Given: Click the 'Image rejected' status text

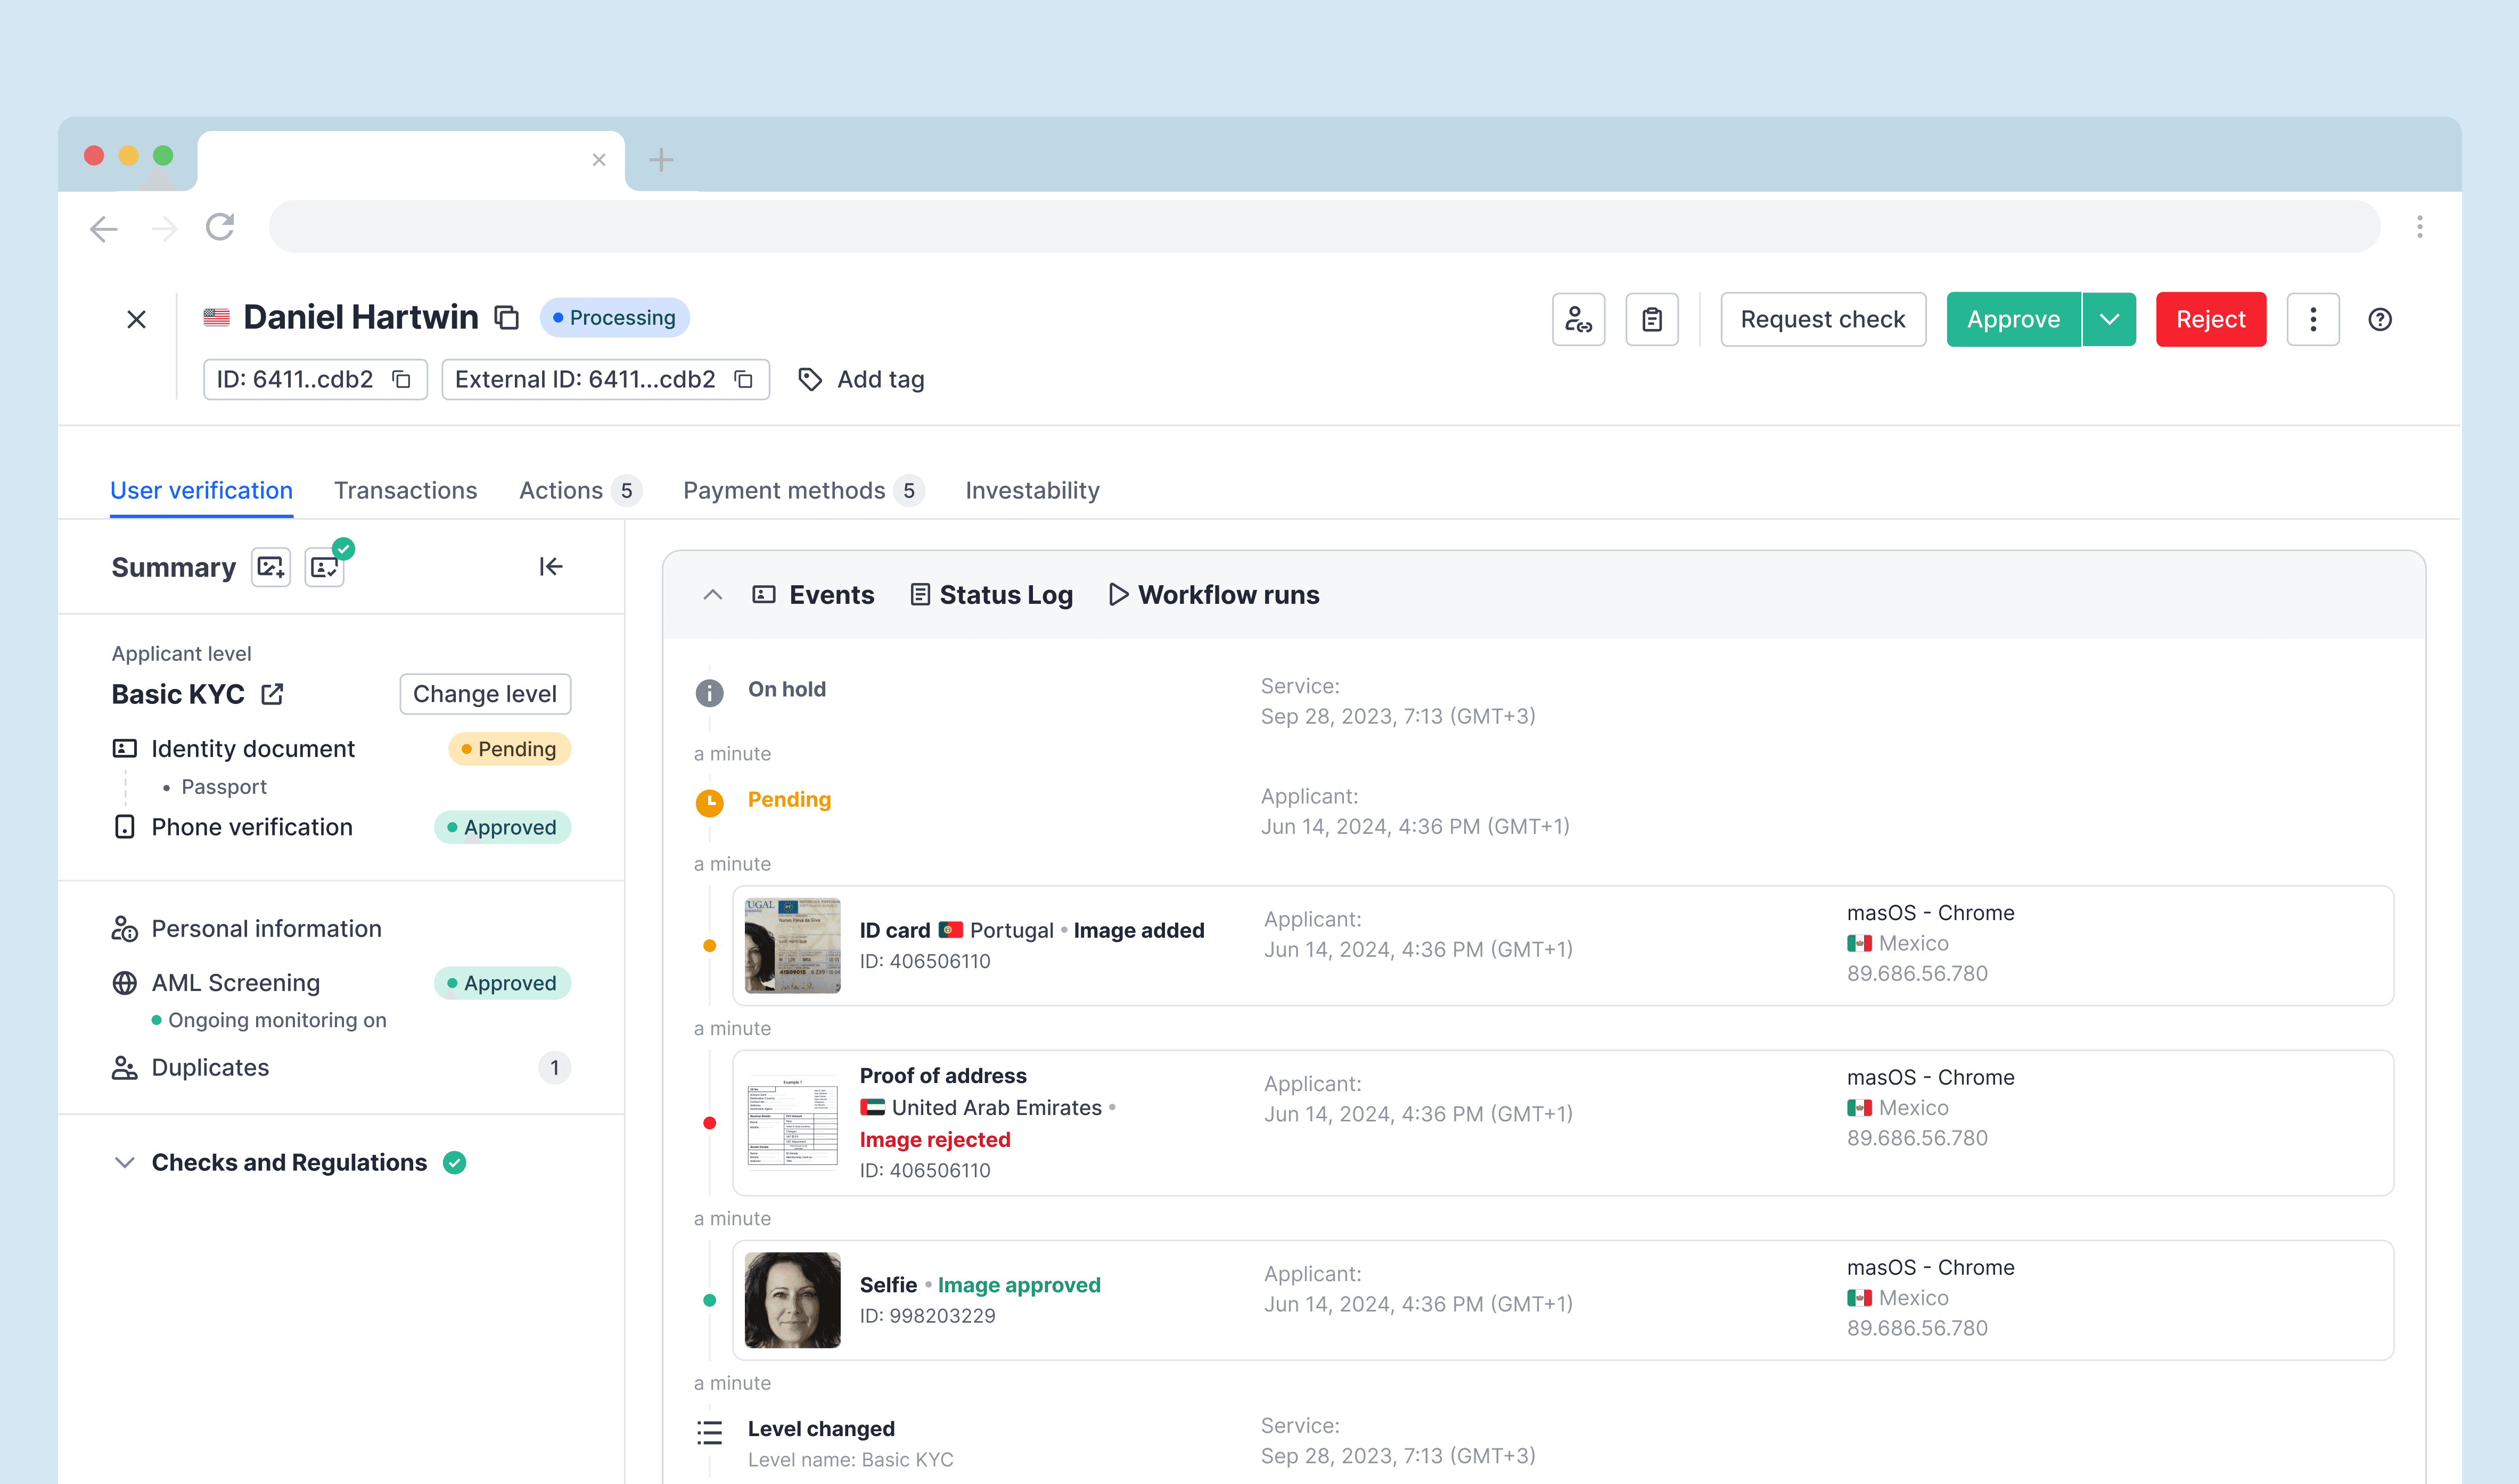Looking at the screenshot, I should pos(935,1140).
